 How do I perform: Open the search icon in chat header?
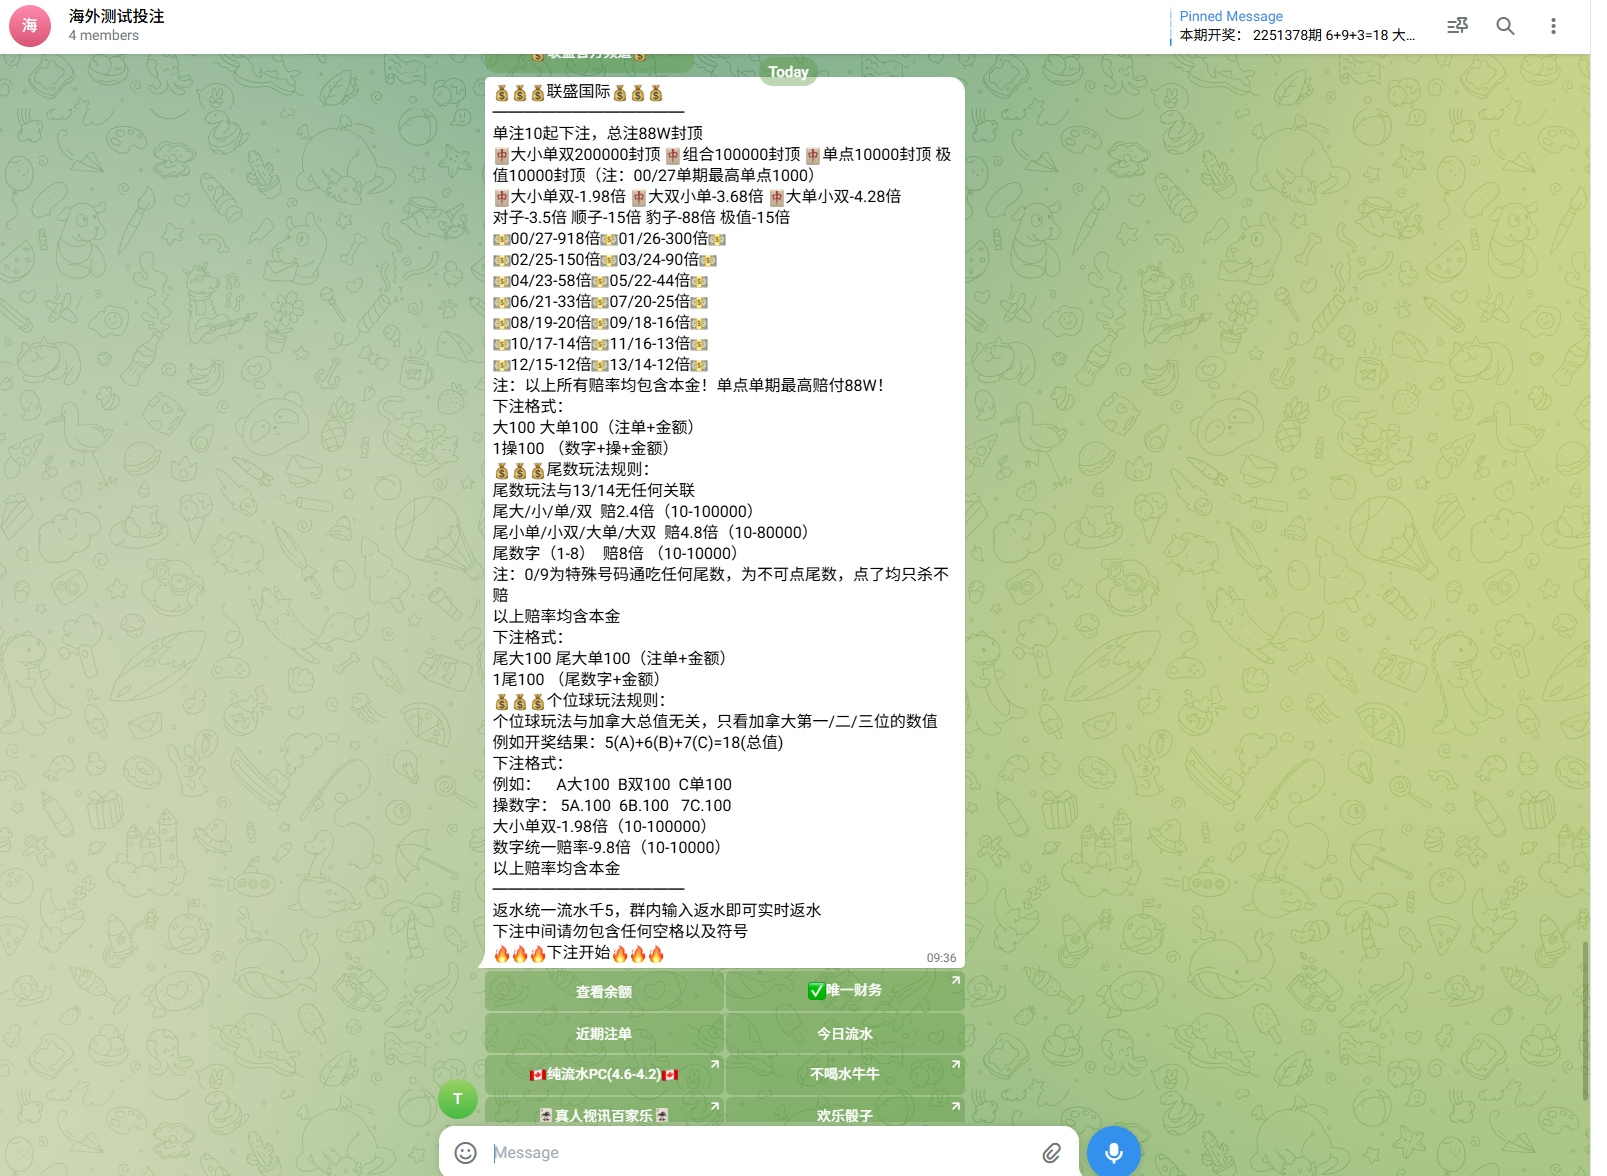[1505, 26]
